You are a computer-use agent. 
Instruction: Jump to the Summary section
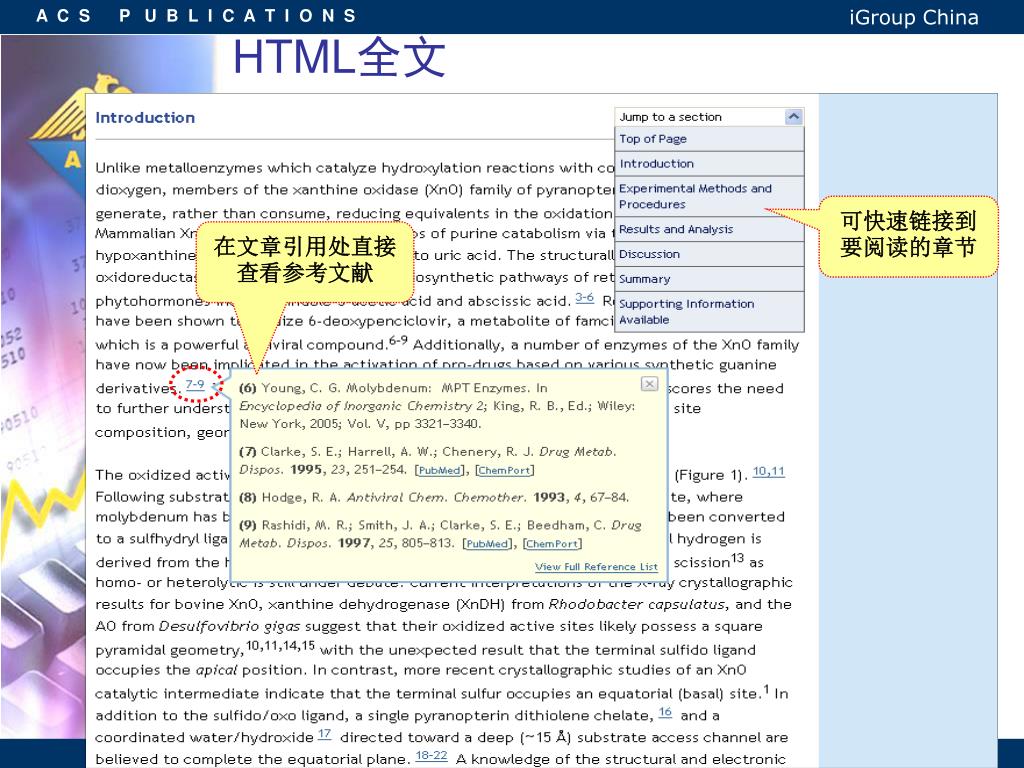(x=709, y=279)
